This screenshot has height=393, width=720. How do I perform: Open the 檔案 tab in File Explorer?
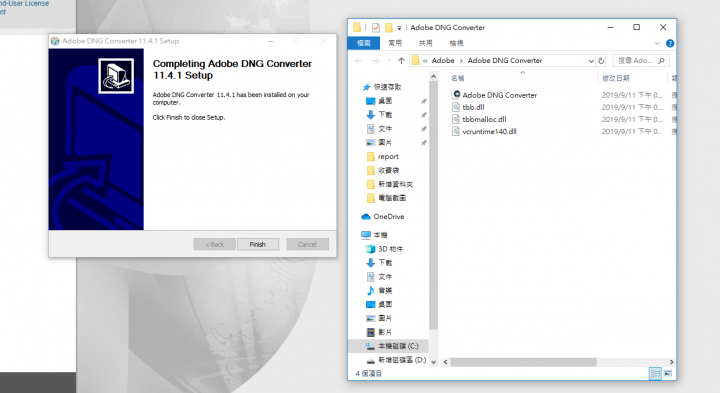click(x=364, y=43)
